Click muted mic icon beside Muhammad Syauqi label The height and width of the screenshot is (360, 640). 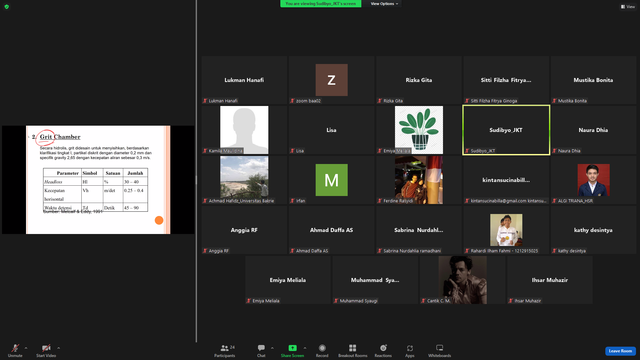tap(336, 301)
